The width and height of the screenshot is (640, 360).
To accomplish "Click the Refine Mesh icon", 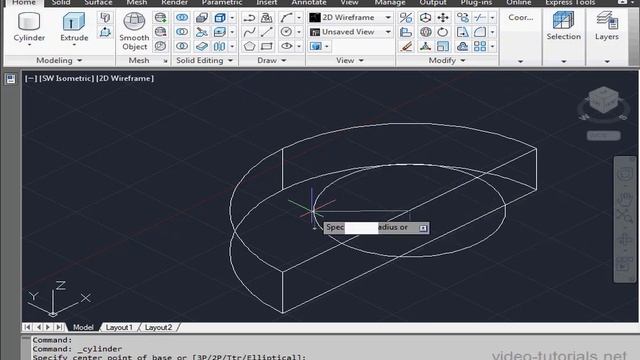I will [160, 46].
